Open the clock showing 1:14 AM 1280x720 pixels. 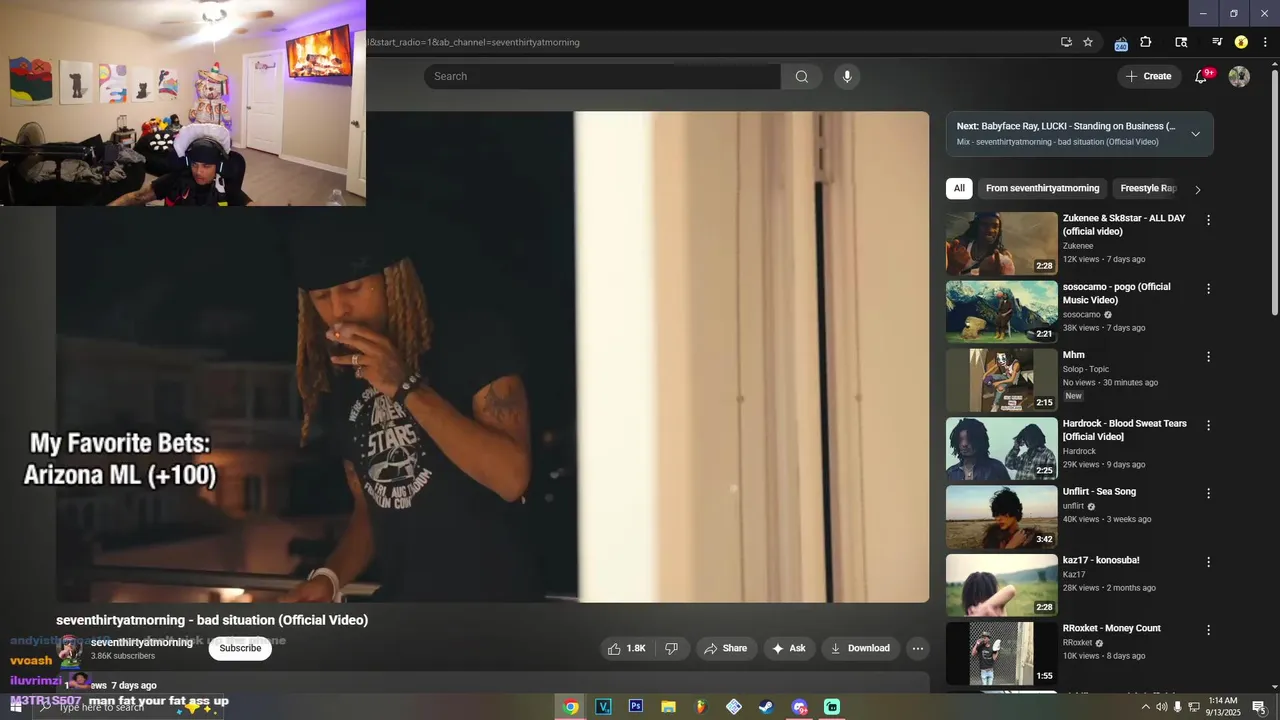1224,707
